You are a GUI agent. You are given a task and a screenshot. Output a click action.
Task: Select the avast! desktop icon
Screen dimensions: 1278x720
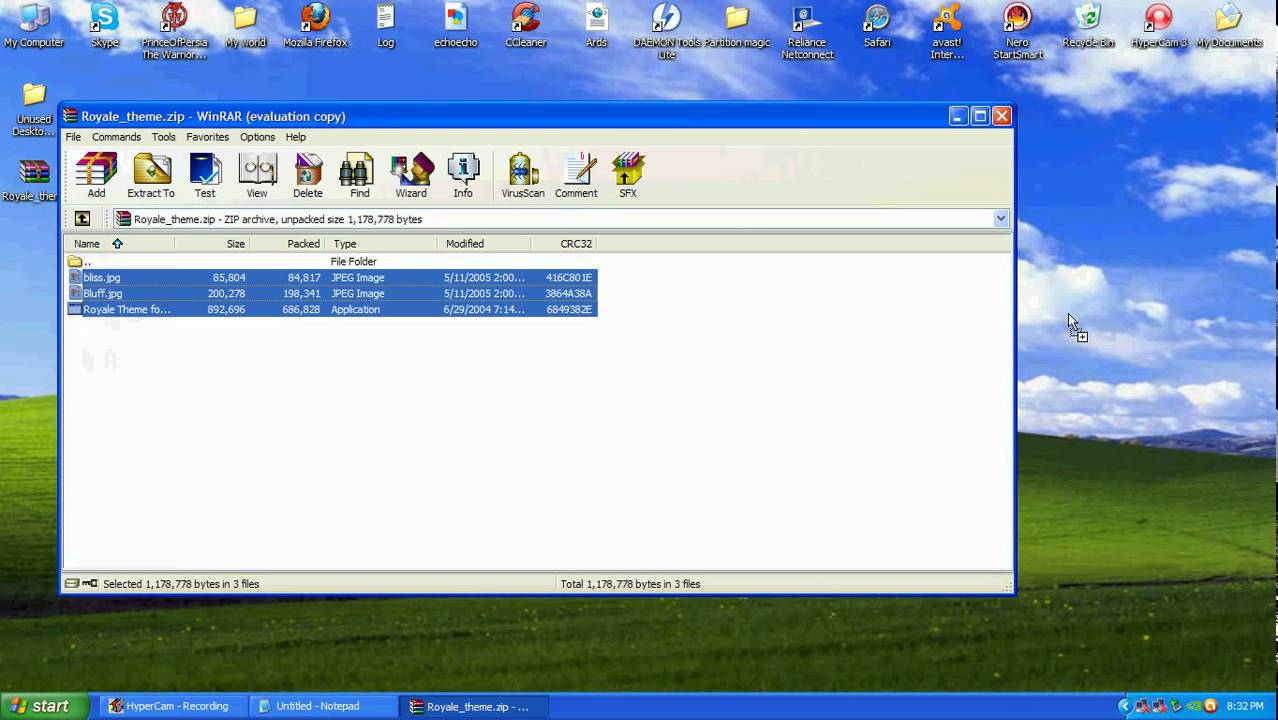coord(947,31)
